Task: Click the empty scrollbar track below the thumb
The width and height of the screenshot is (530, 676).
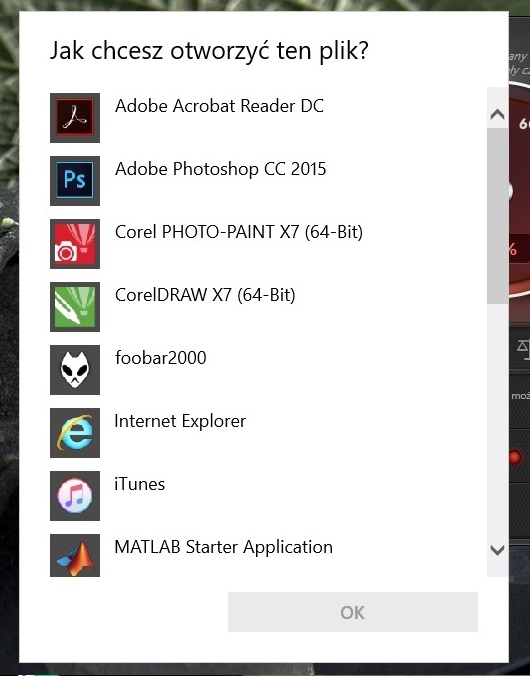Action: [498, 420]
